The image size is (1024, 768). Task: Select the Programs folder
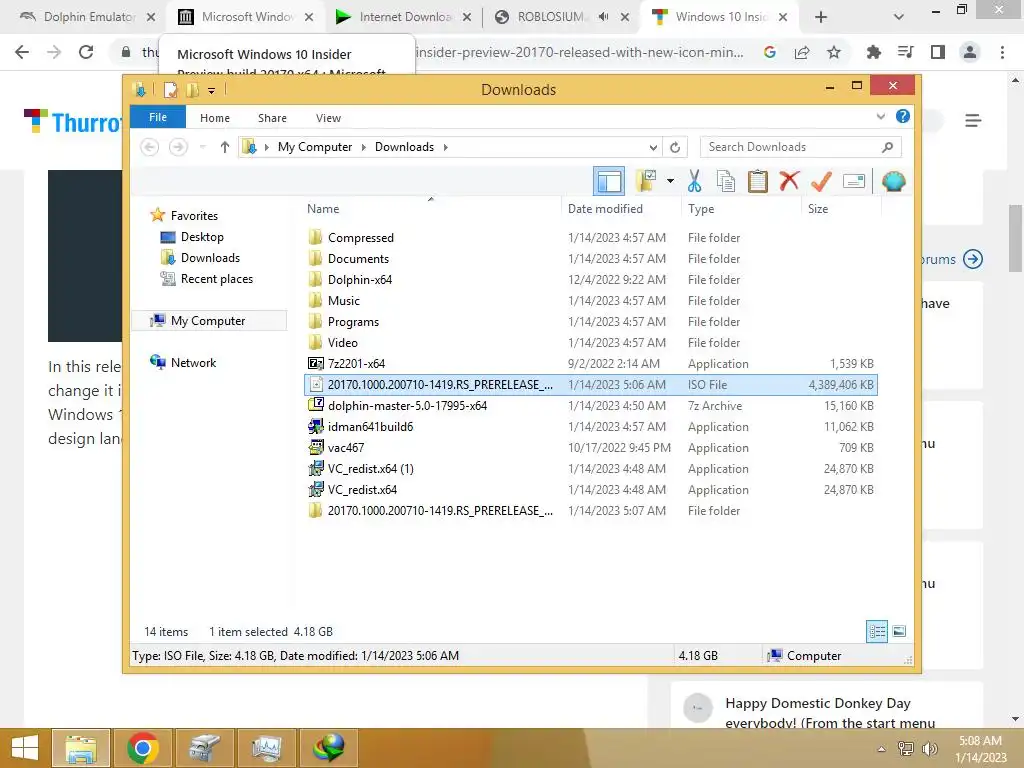(x=353, y=321)
